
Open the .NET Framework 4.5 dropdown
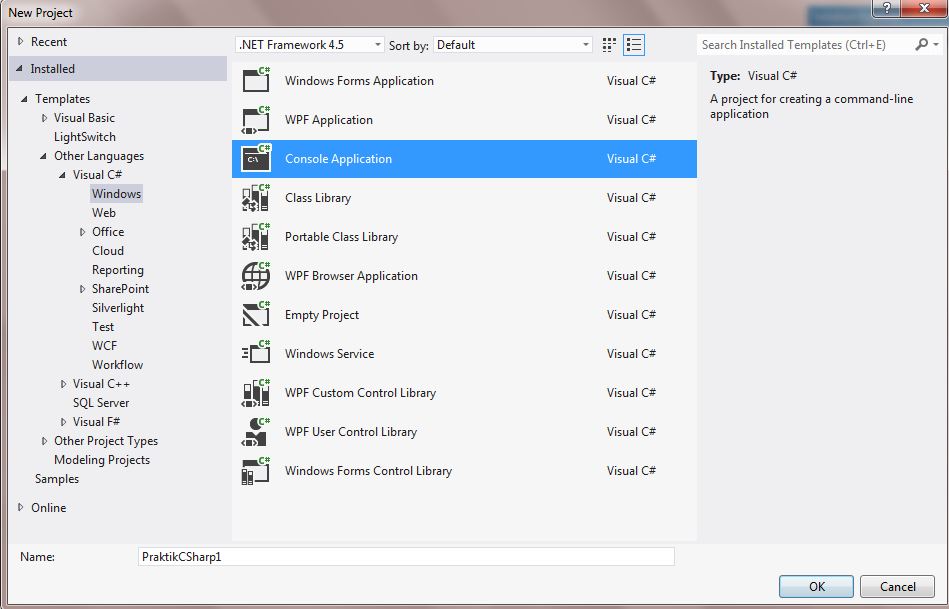point(309,45)
